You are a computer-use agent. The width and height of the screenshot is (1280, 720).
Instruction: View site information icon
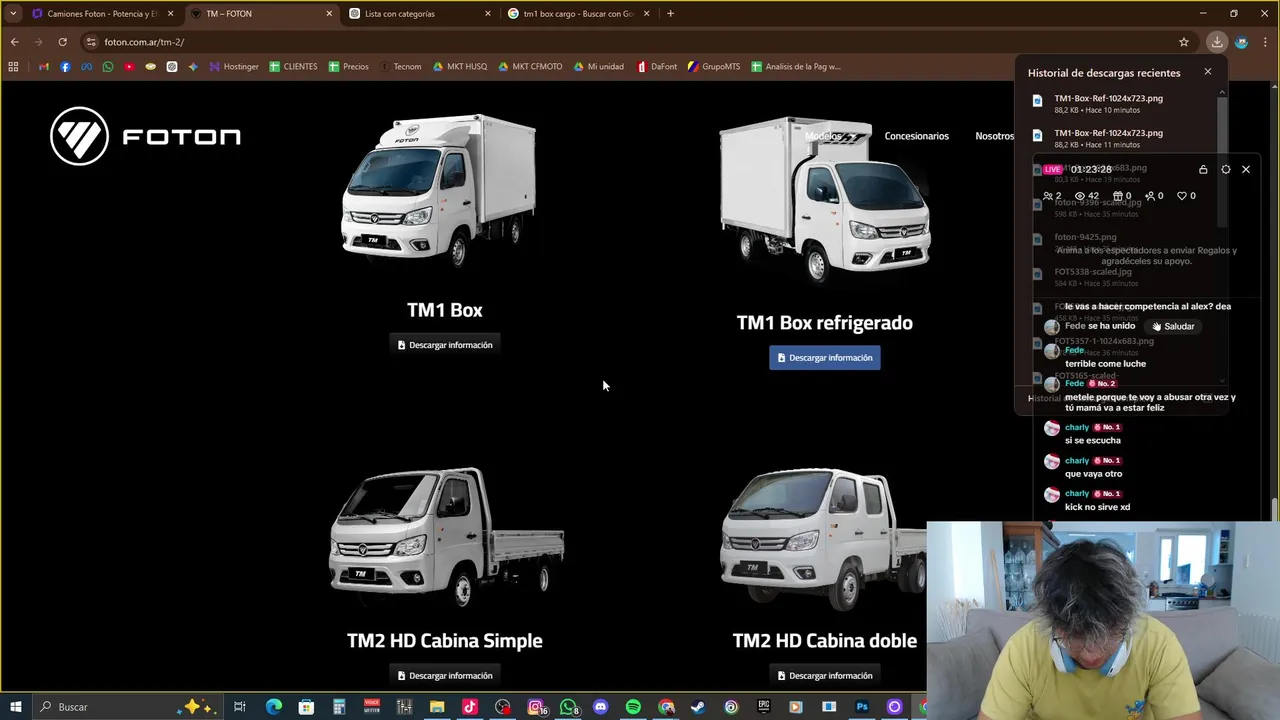pos(91,42)
